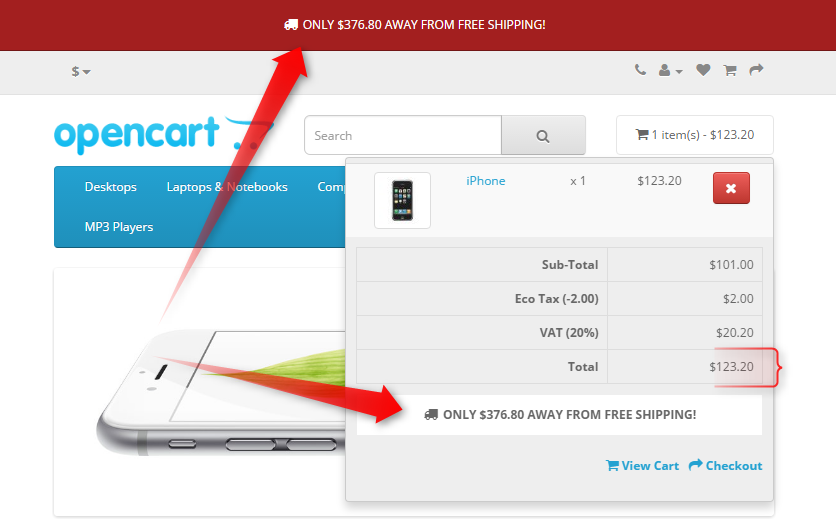Image resolution: width=836 pixels, height=530 pixels.
Task: Open the currency dollar dropdown
Action: click(x=81, y=71)
